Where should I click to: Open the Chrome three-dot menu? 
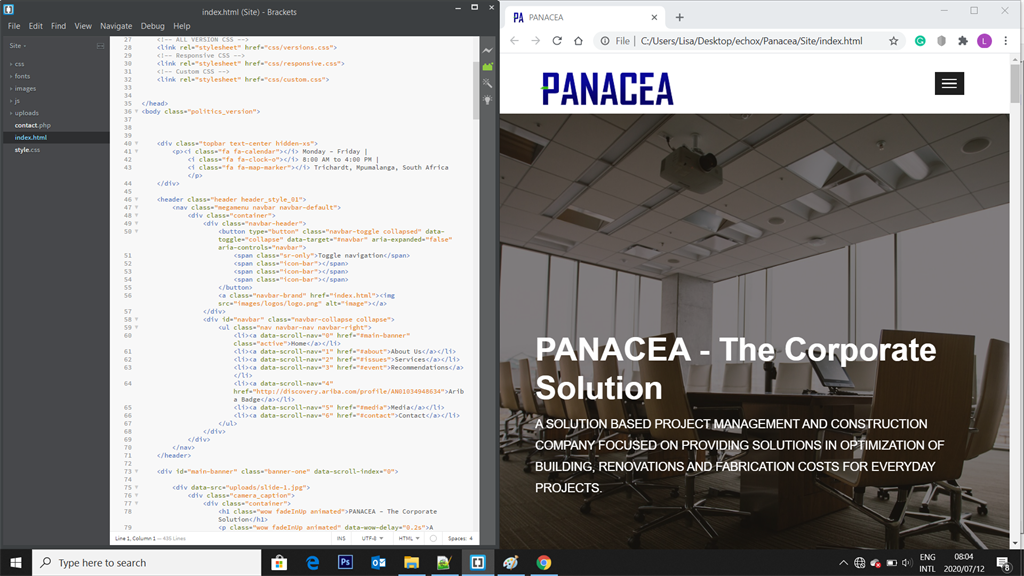tap(1006, 41)
